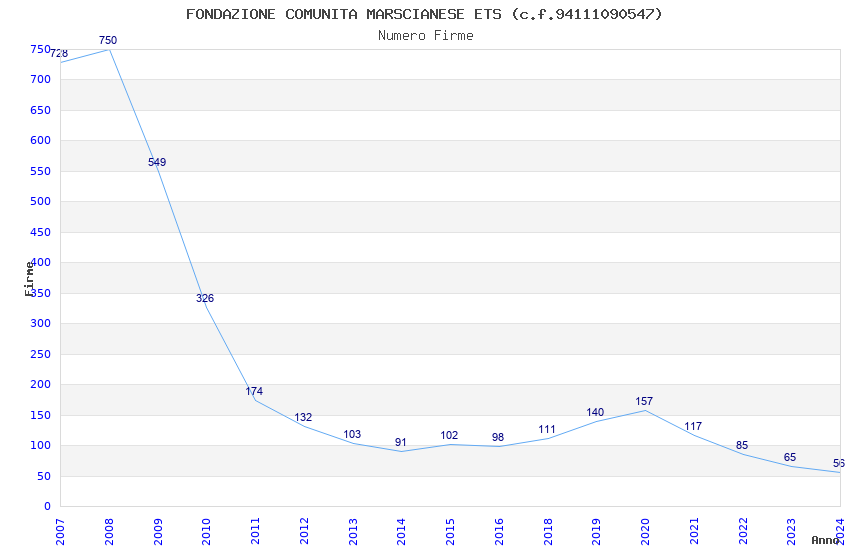
Task: Click the x-axis year 2016
Action: tap(499, 532)
